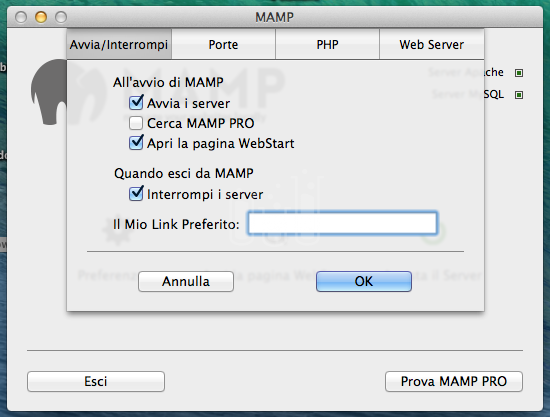The height and width of the screenshot is (417, 550).
Task: Click the All'avvio di MAMP heading
Action: click(x=168, y=82)
